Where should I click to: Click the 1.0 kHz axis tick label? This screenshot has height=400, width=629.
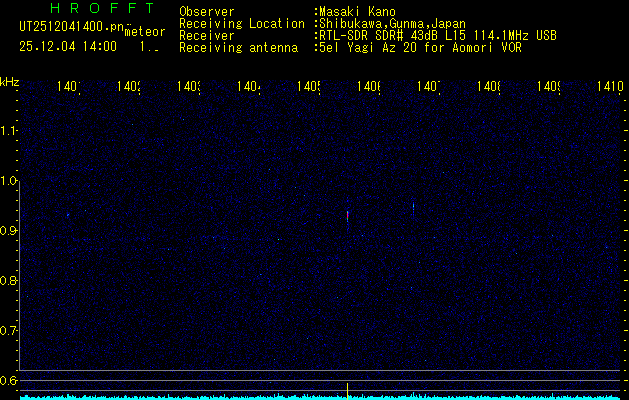tap(8, 181)
